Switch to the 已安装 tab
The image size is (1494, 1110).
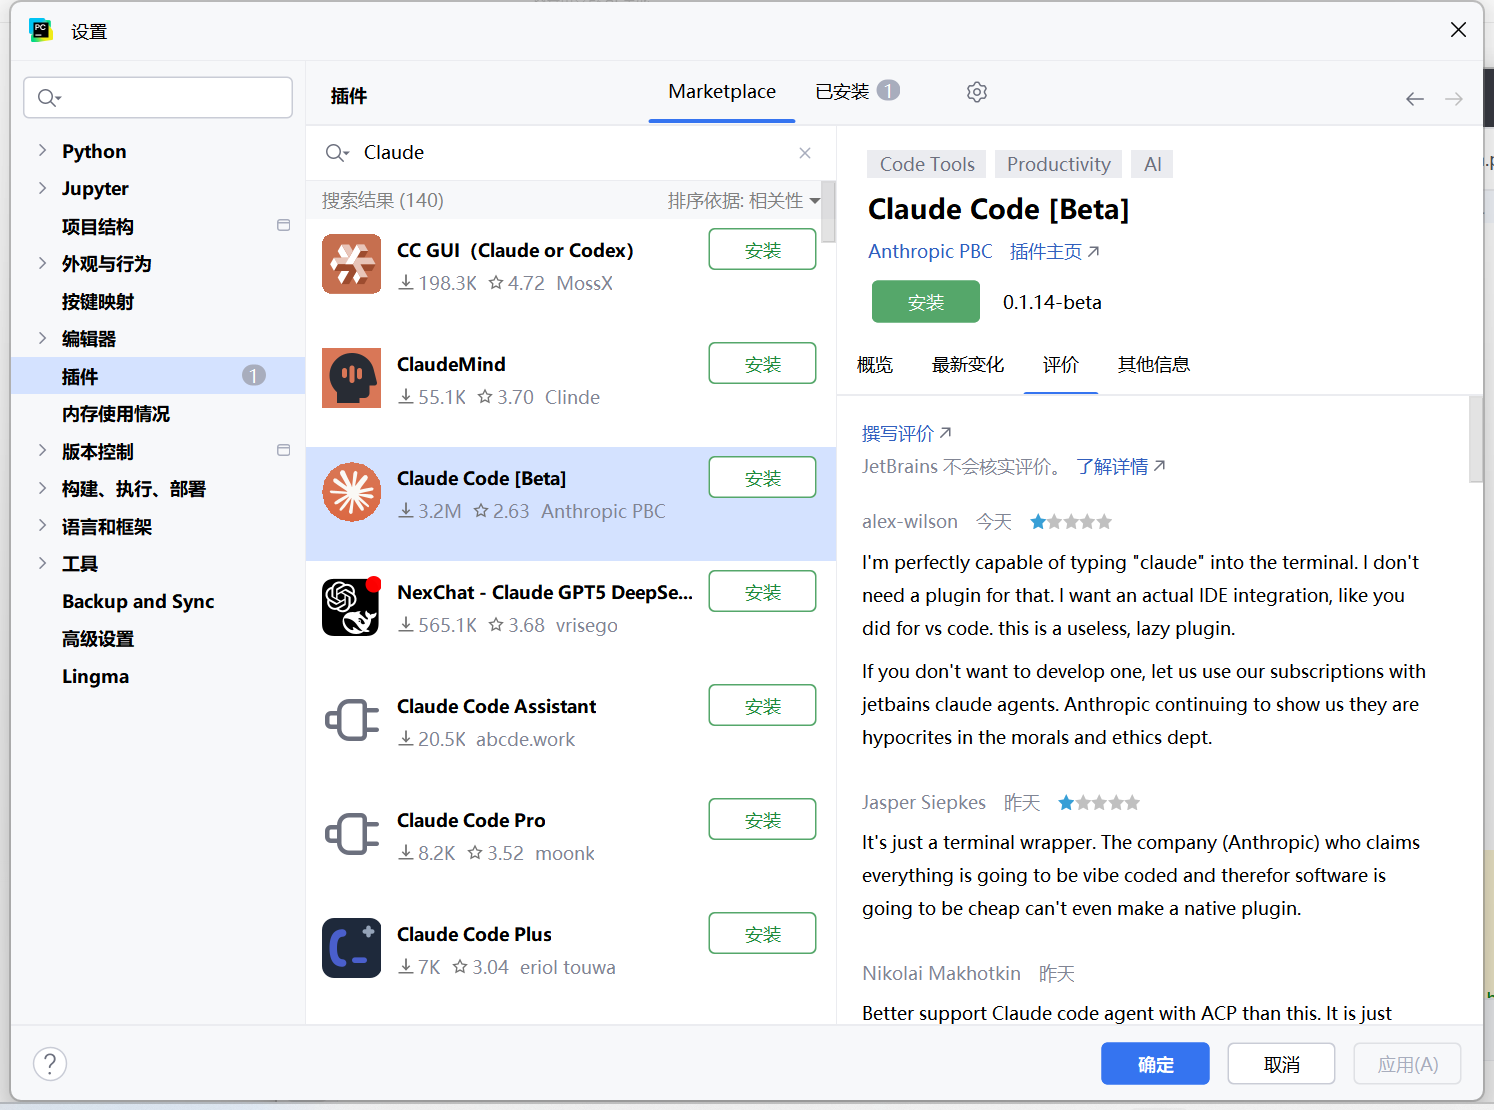point(857,92)
